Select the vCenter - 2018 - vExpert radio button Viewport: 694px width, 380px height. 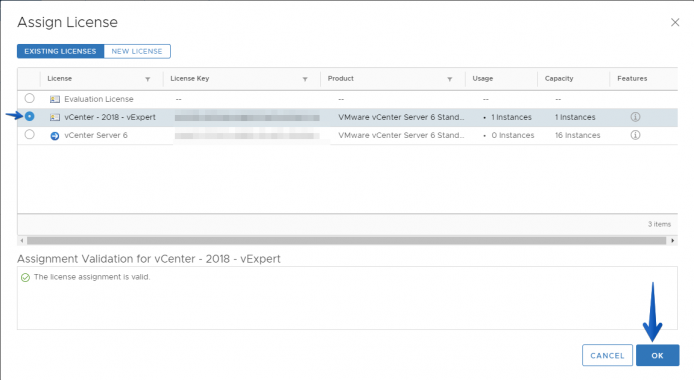29,116
